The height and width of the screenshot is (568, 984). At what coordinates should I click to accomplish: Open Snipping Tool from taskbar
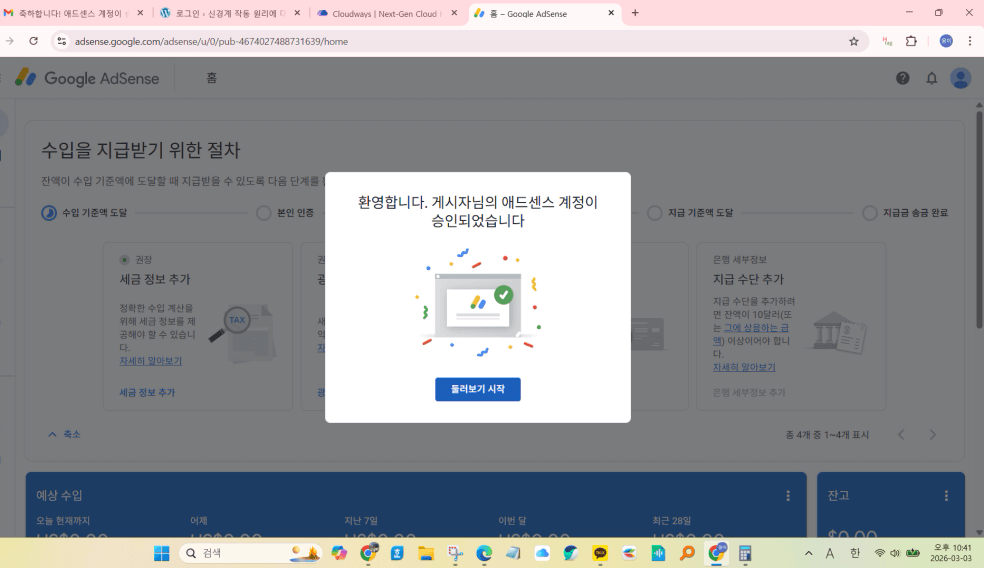tap(455, 553)
